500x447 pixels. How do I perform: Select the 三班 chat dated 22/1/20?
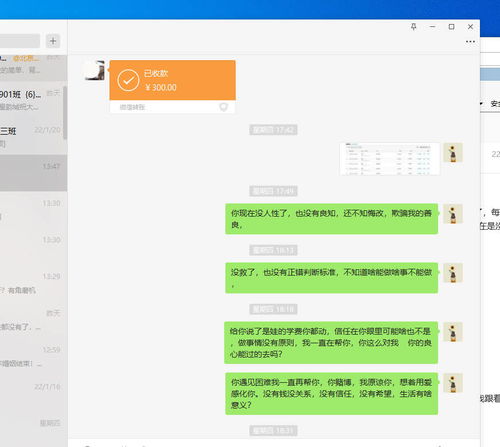32,137
